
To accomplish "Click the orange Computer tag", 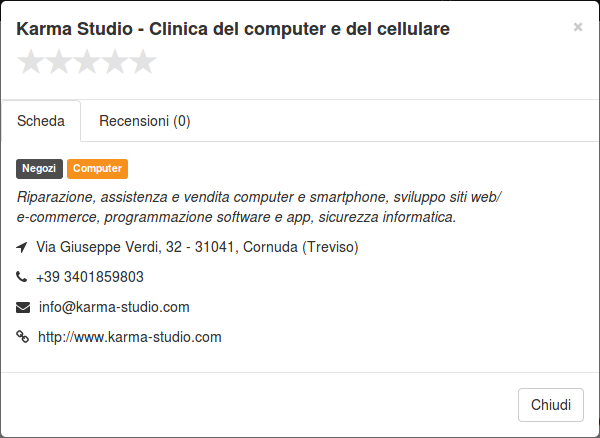I will [x=97, y=169].
